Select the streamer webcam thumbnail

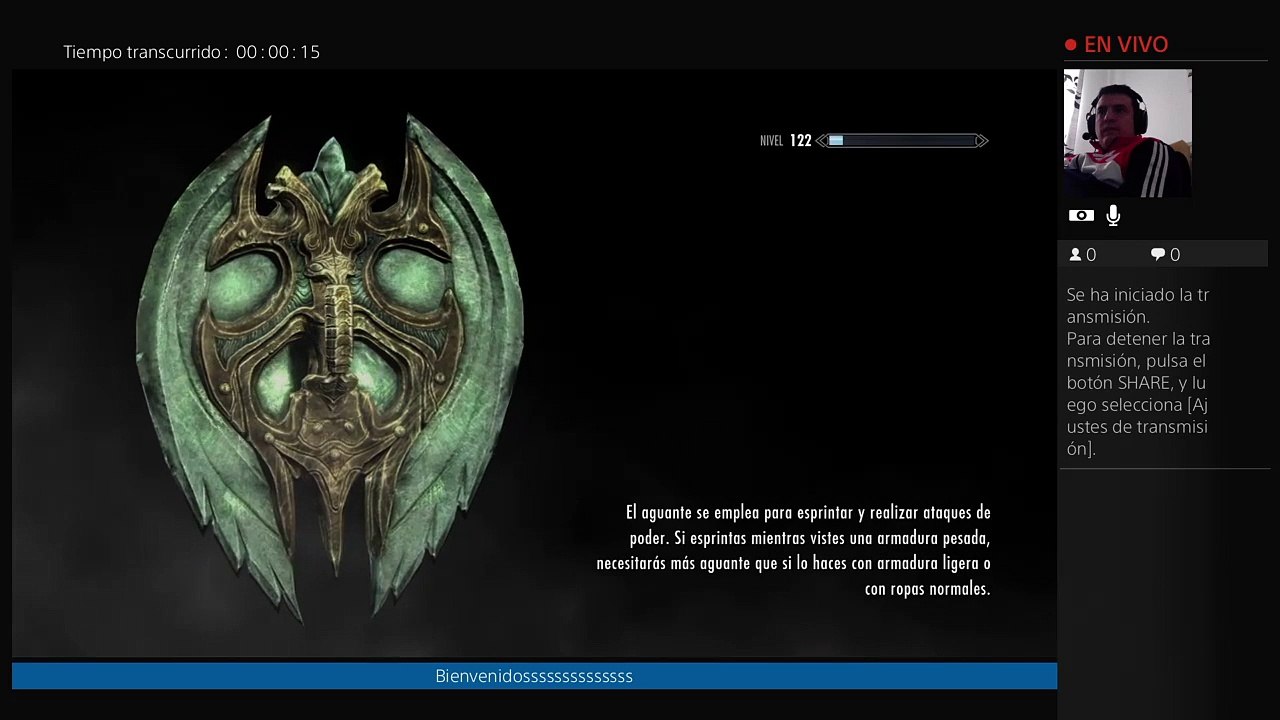(x=1127, y=133)
